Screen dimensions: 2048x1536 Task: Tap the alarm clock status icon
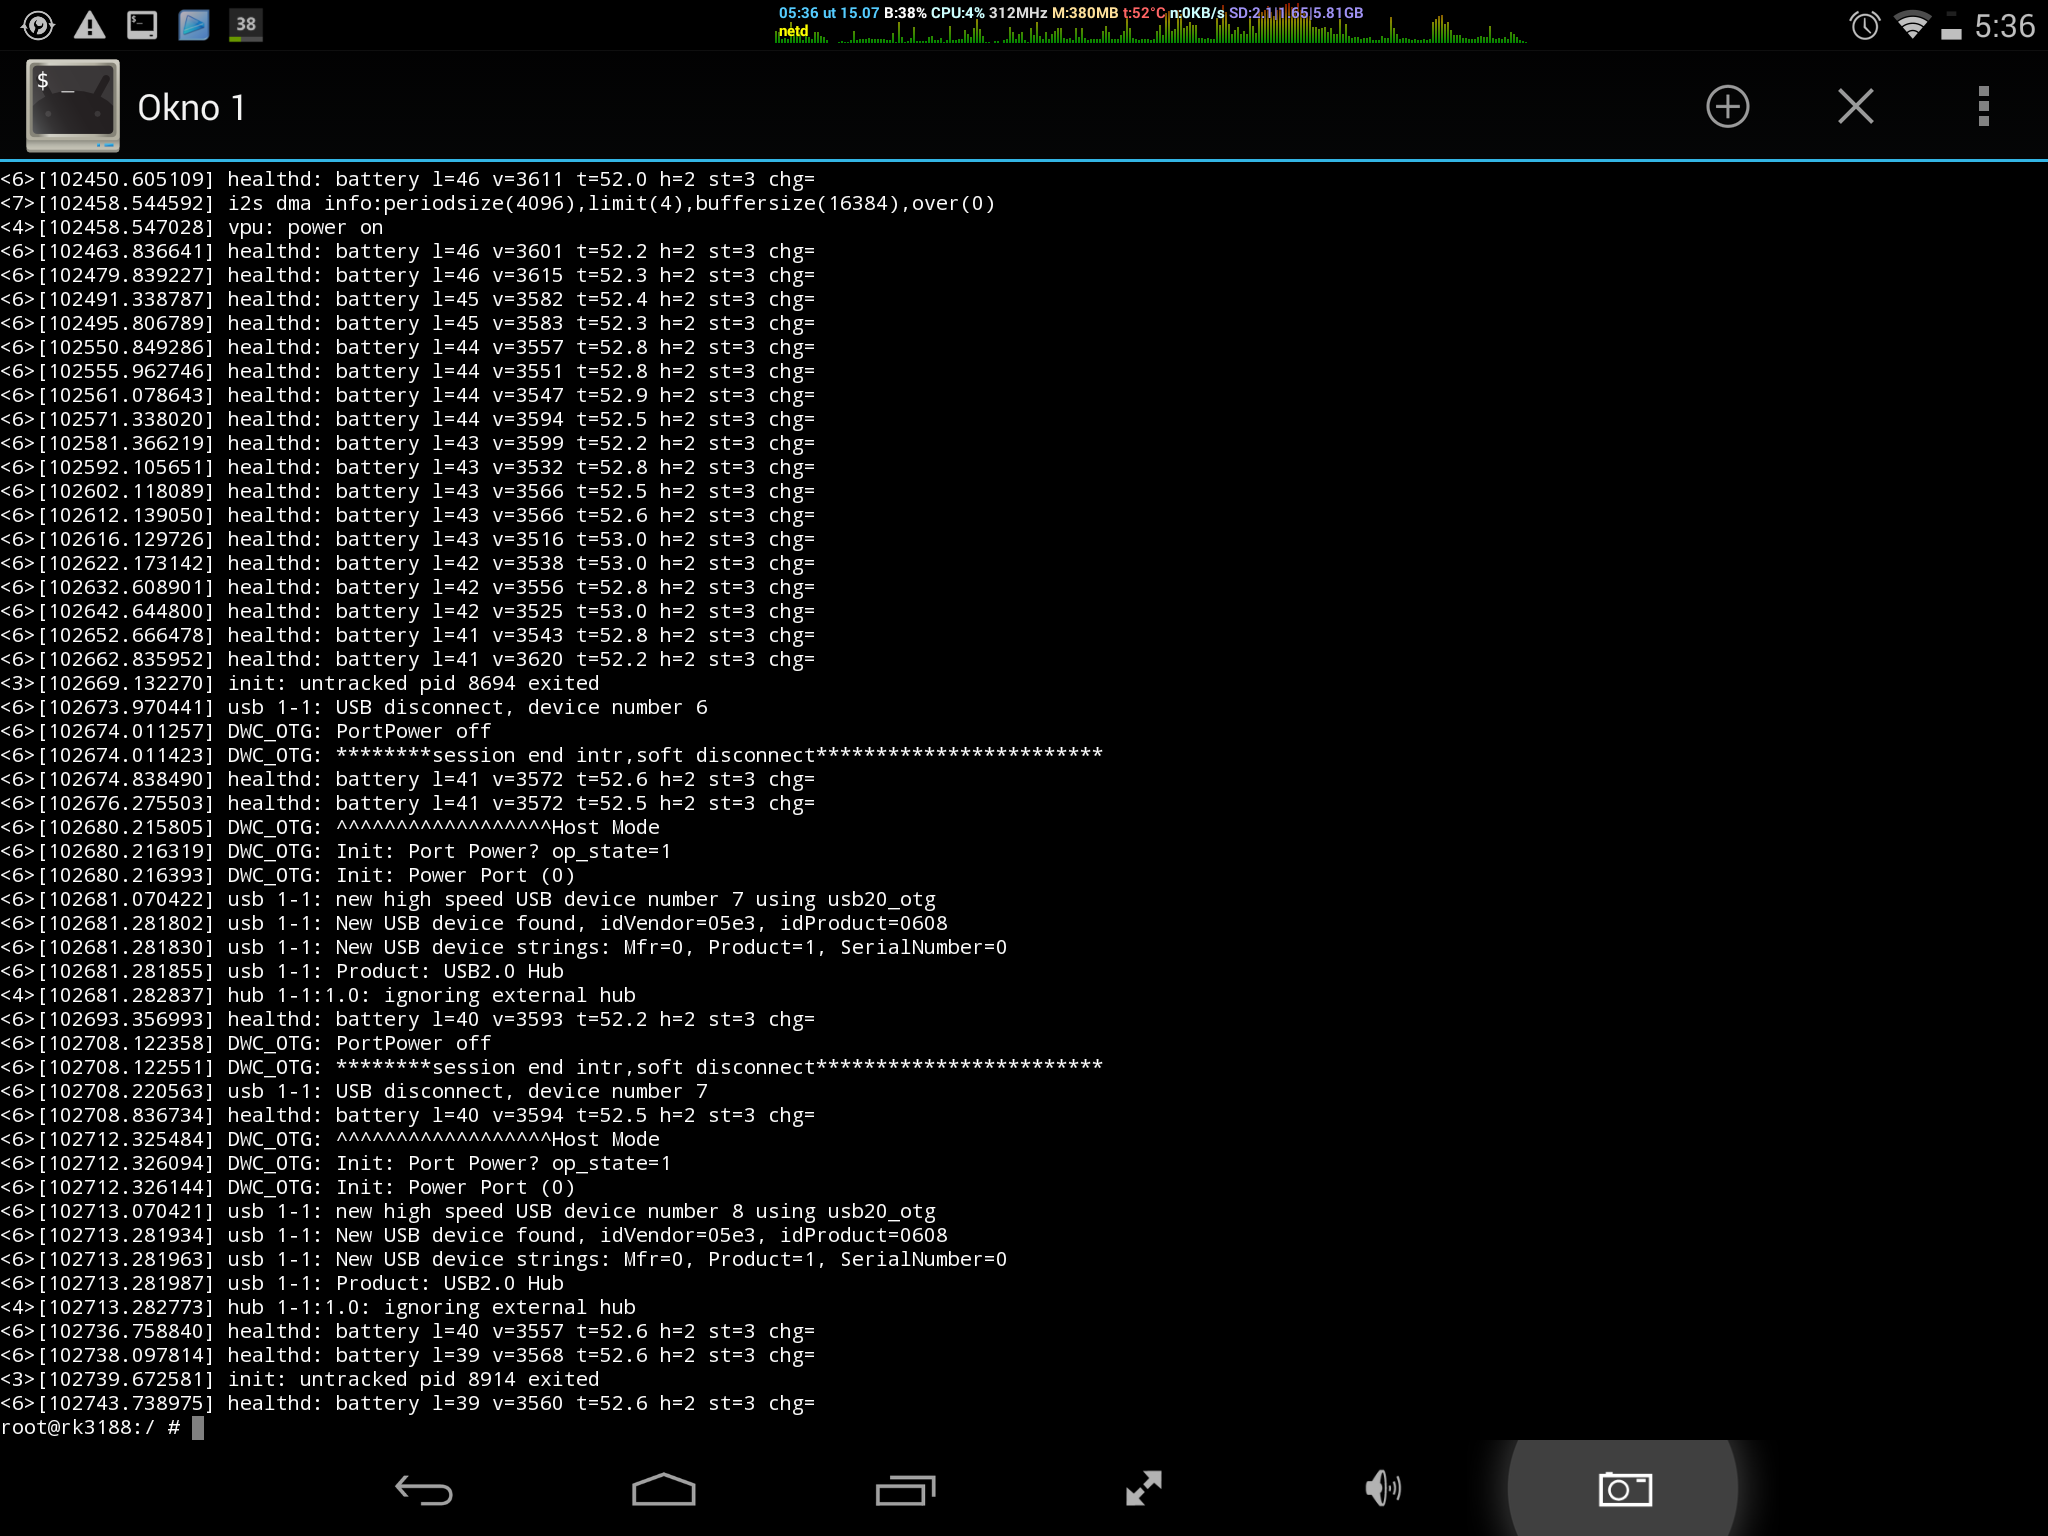pos(1864,26)
